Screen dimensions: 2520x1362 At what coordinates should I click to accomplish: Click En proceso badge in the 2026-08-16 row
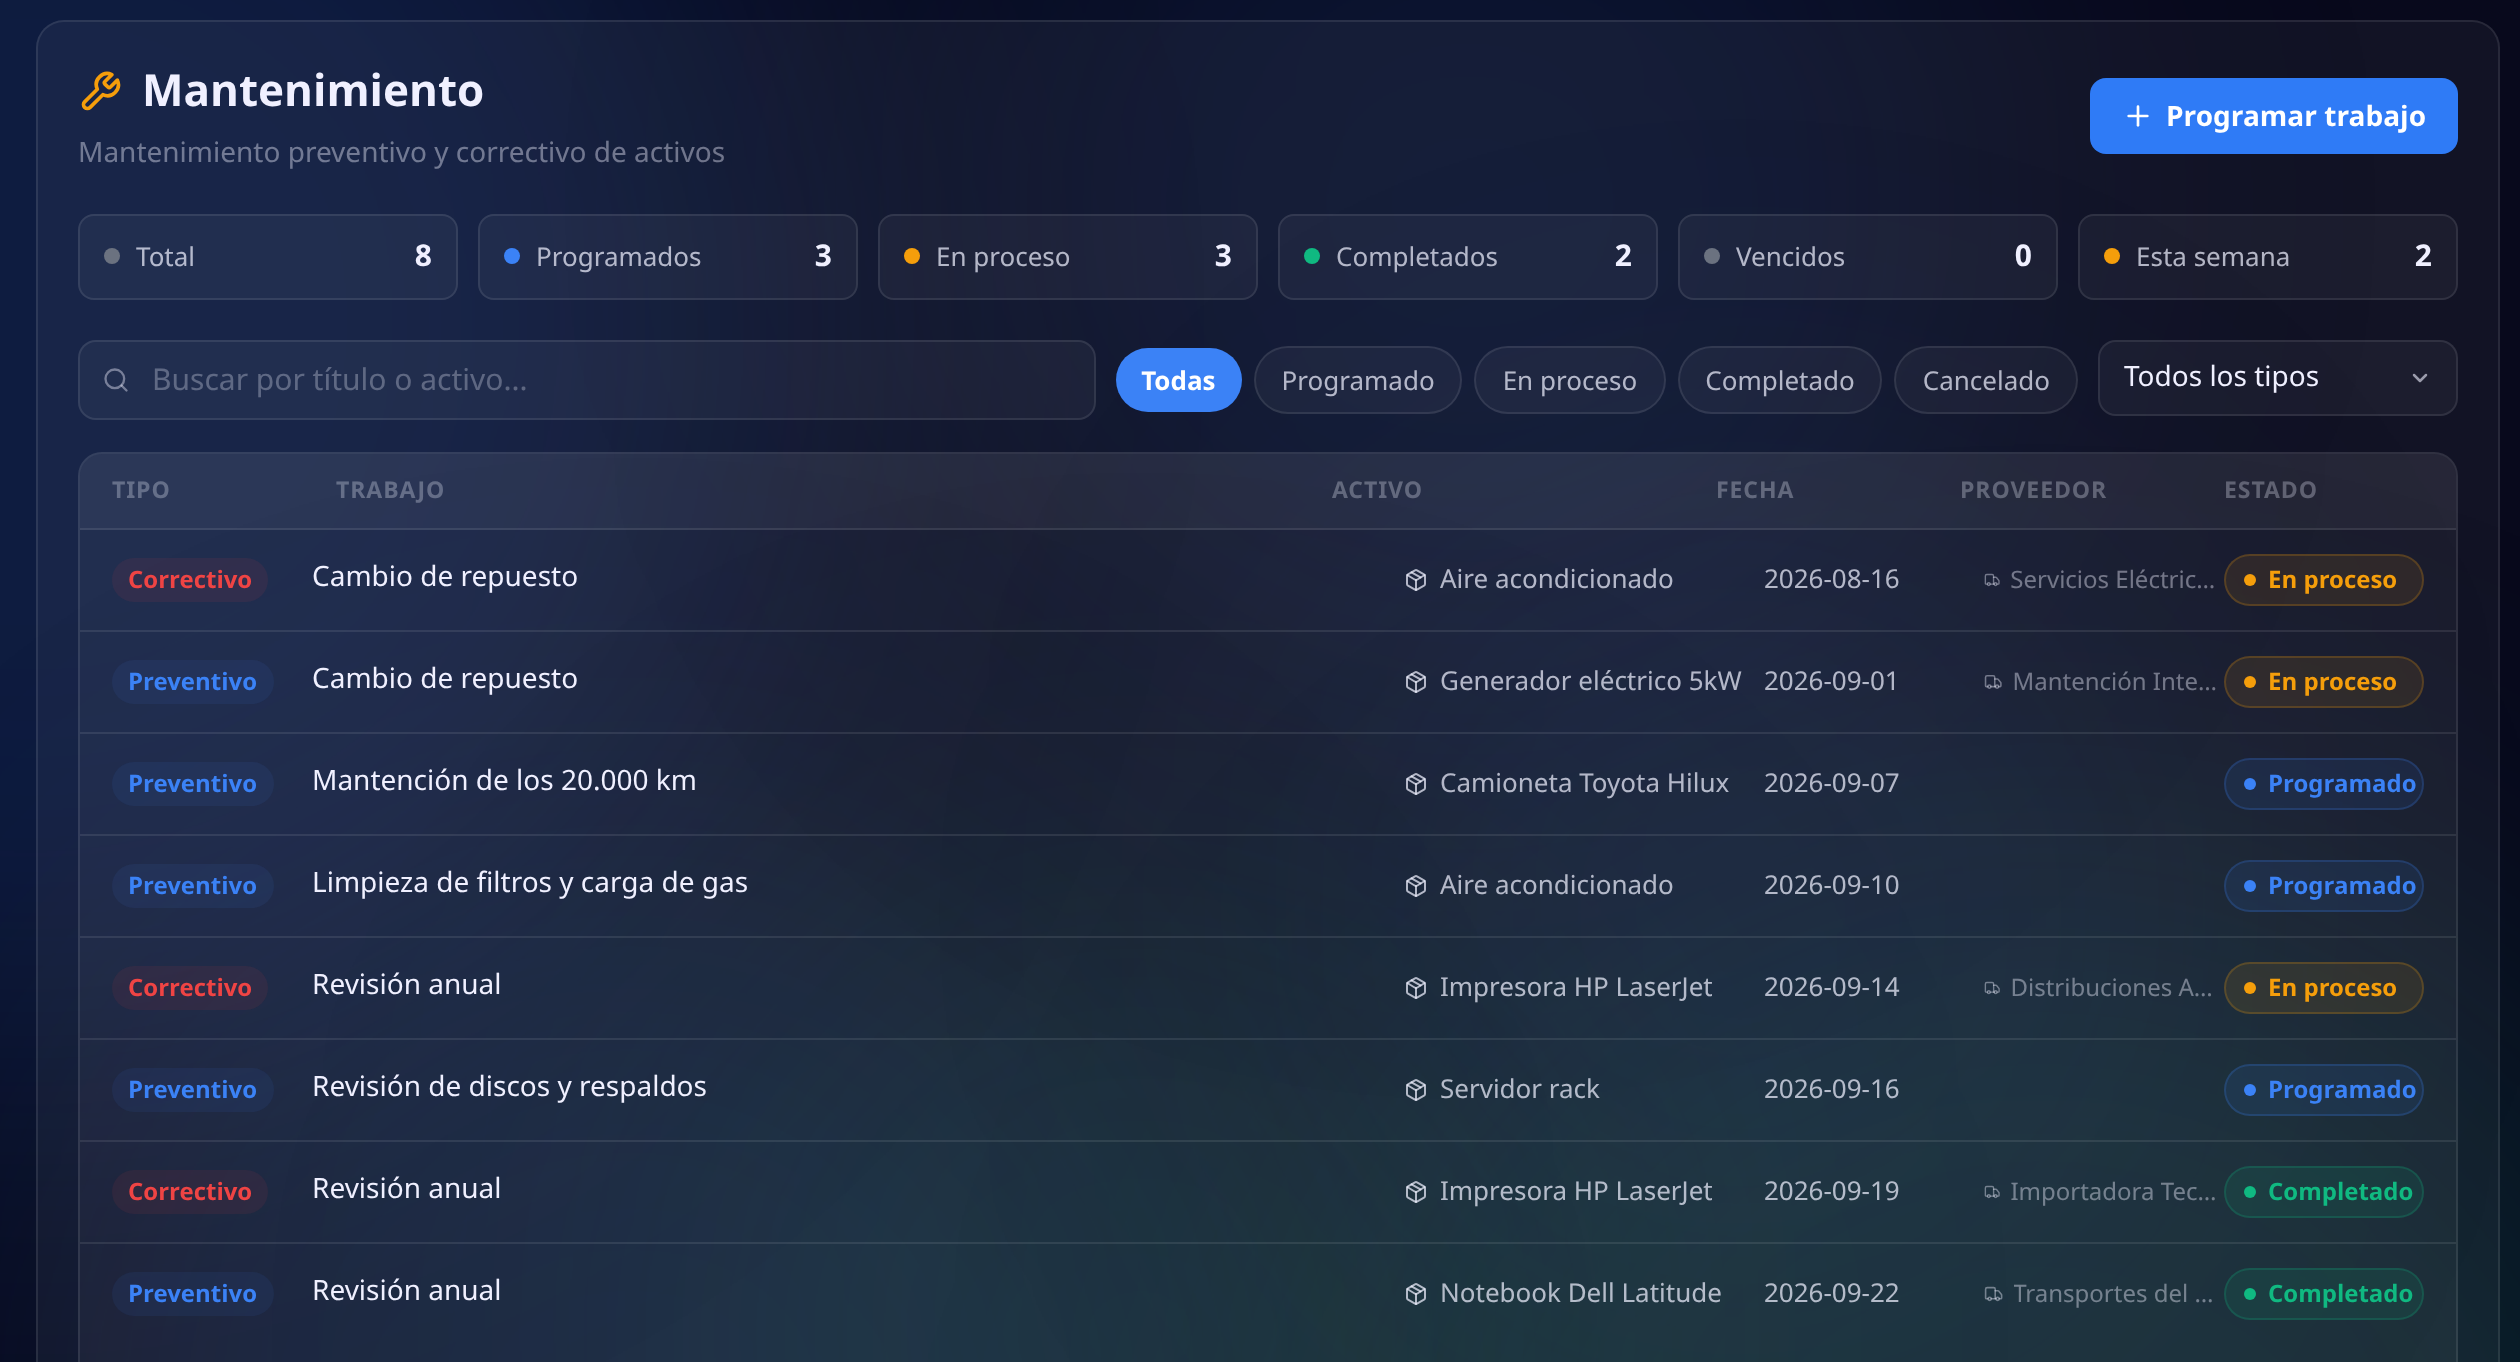(x=2323, y=580)
